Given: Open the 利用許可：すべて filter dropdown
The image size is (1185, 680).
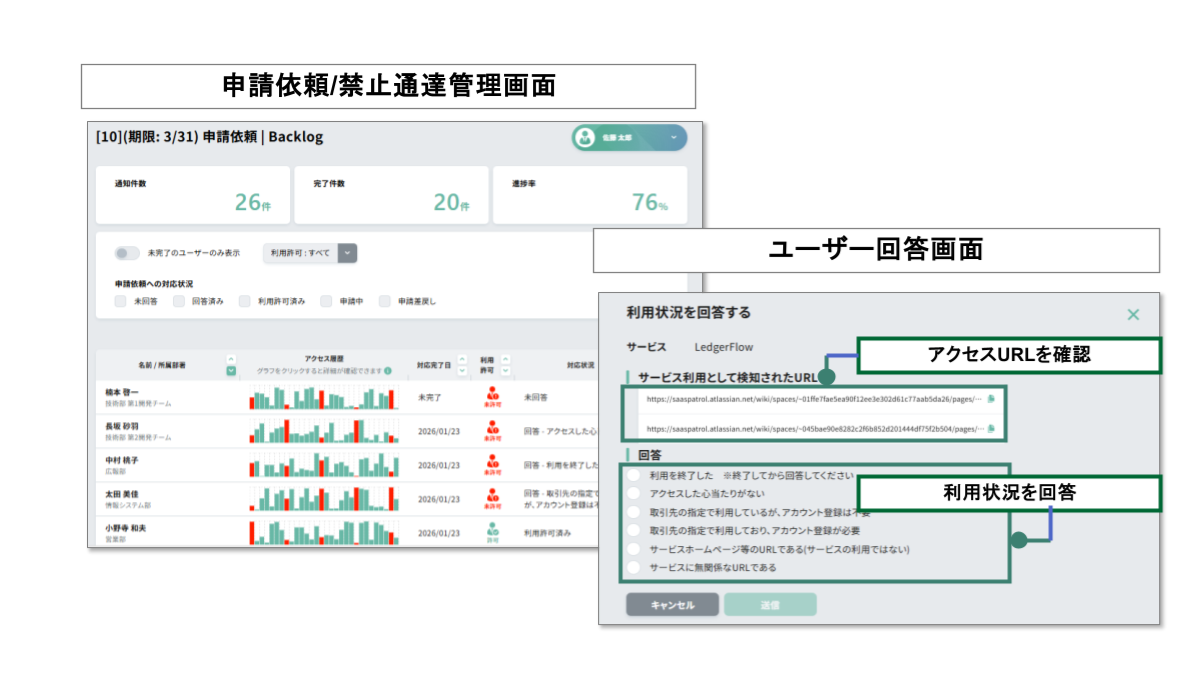Looking at the screenshot, I should [347, 253].
